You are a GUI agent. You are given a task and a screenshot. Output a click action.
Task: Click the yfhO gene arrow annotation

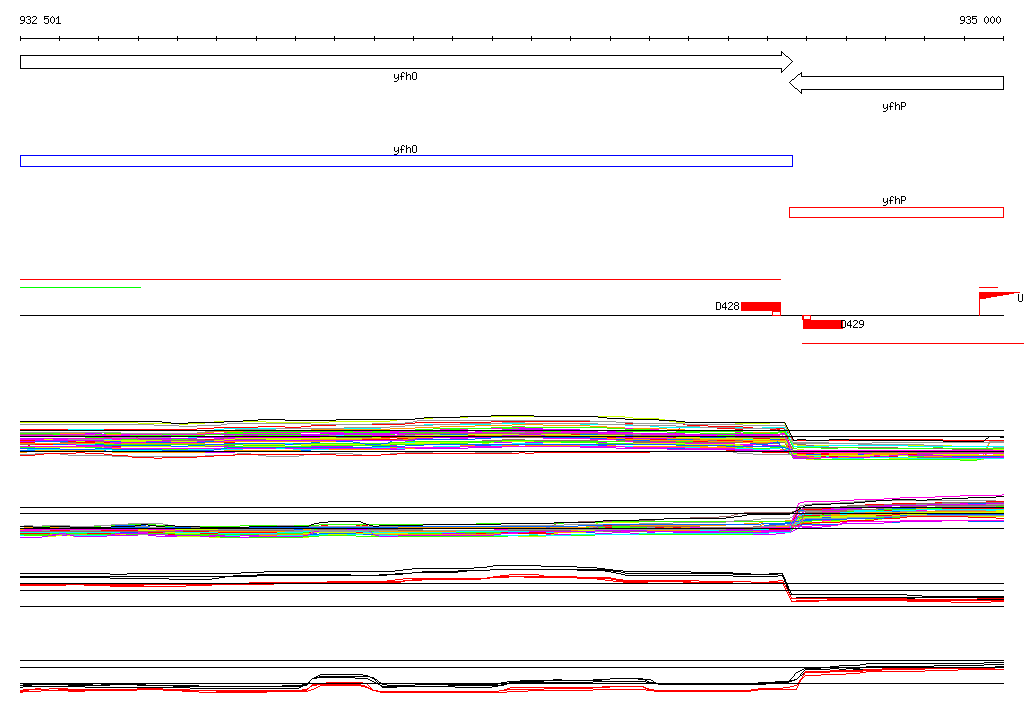pos(406,62)
